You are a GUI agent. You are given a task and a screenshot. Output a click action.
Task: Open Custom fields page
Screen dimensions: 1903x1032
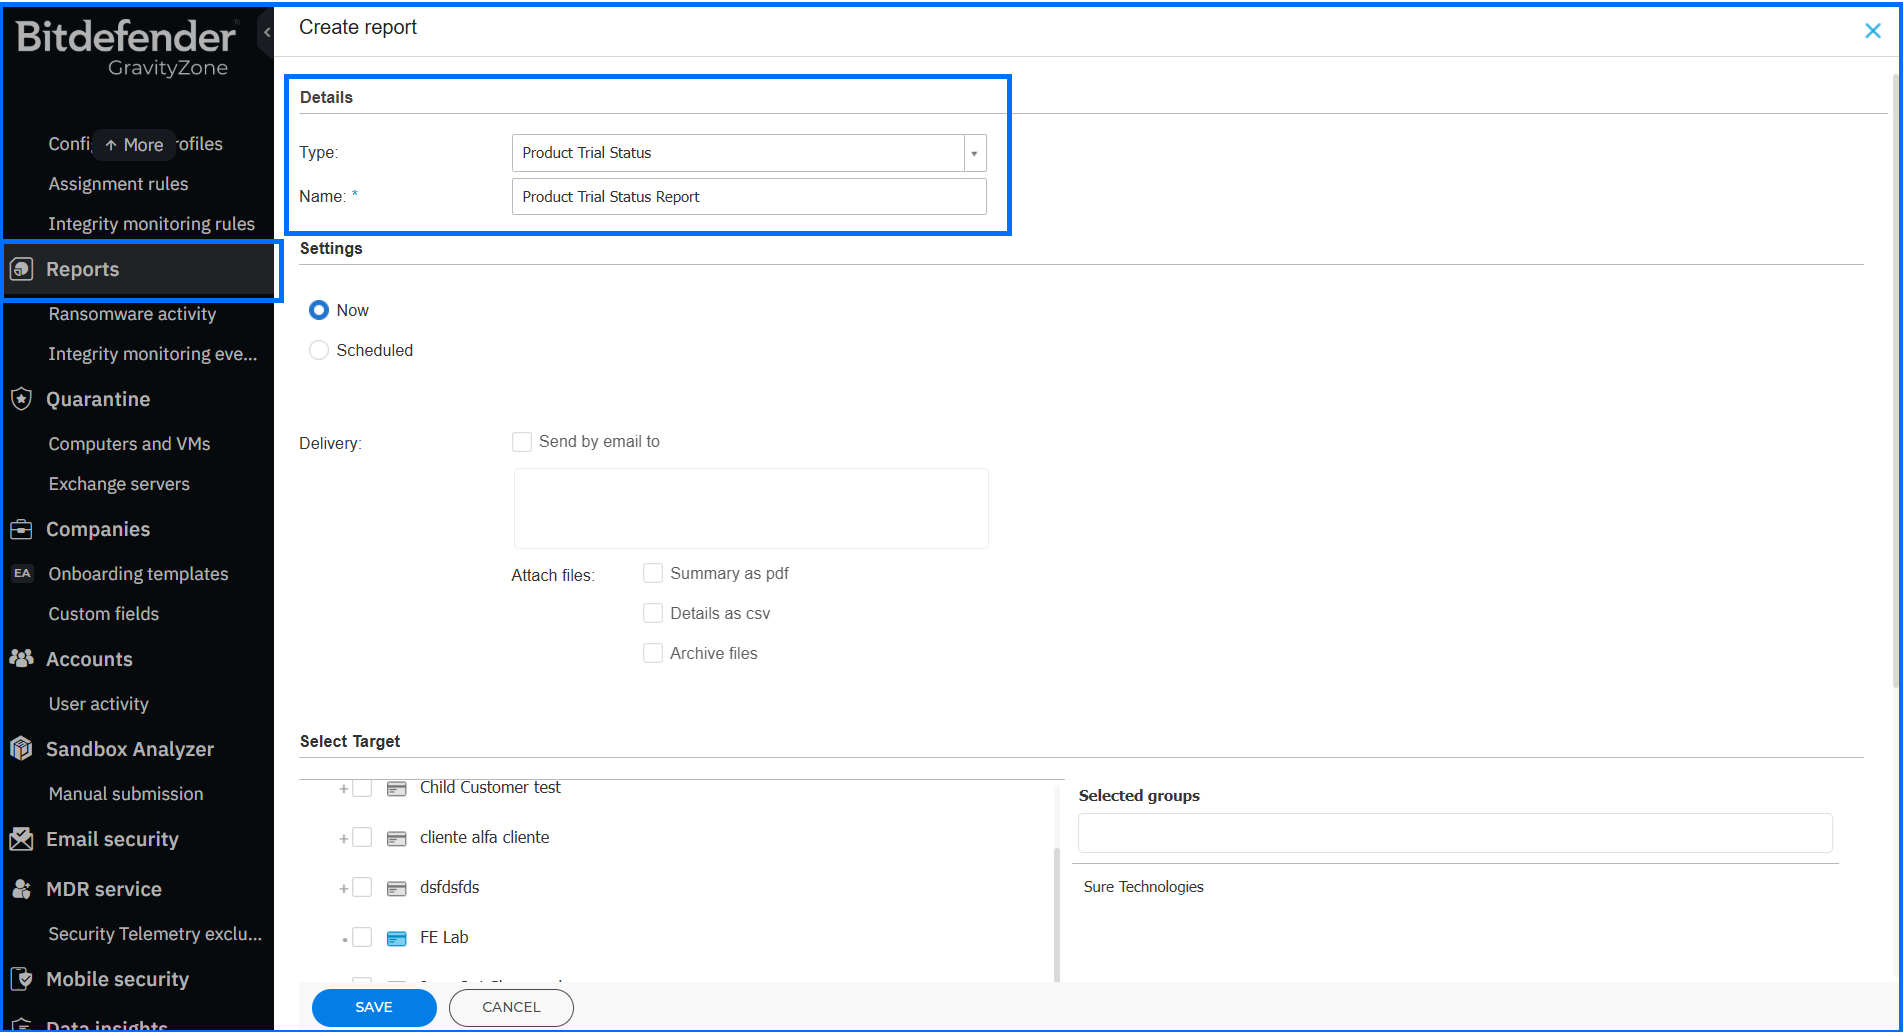(104, 614)
